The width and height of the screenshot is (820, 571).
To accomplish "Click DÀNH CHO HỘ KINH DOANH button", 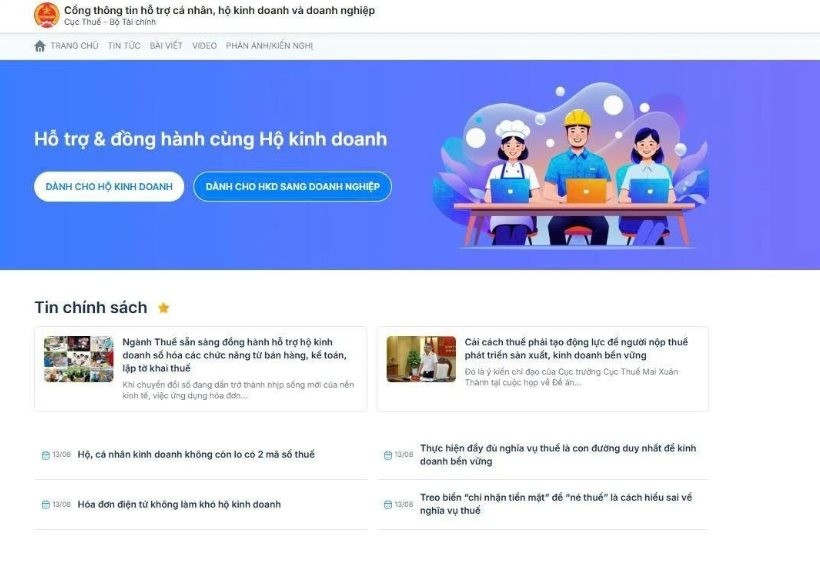I will tap(109, 187).
